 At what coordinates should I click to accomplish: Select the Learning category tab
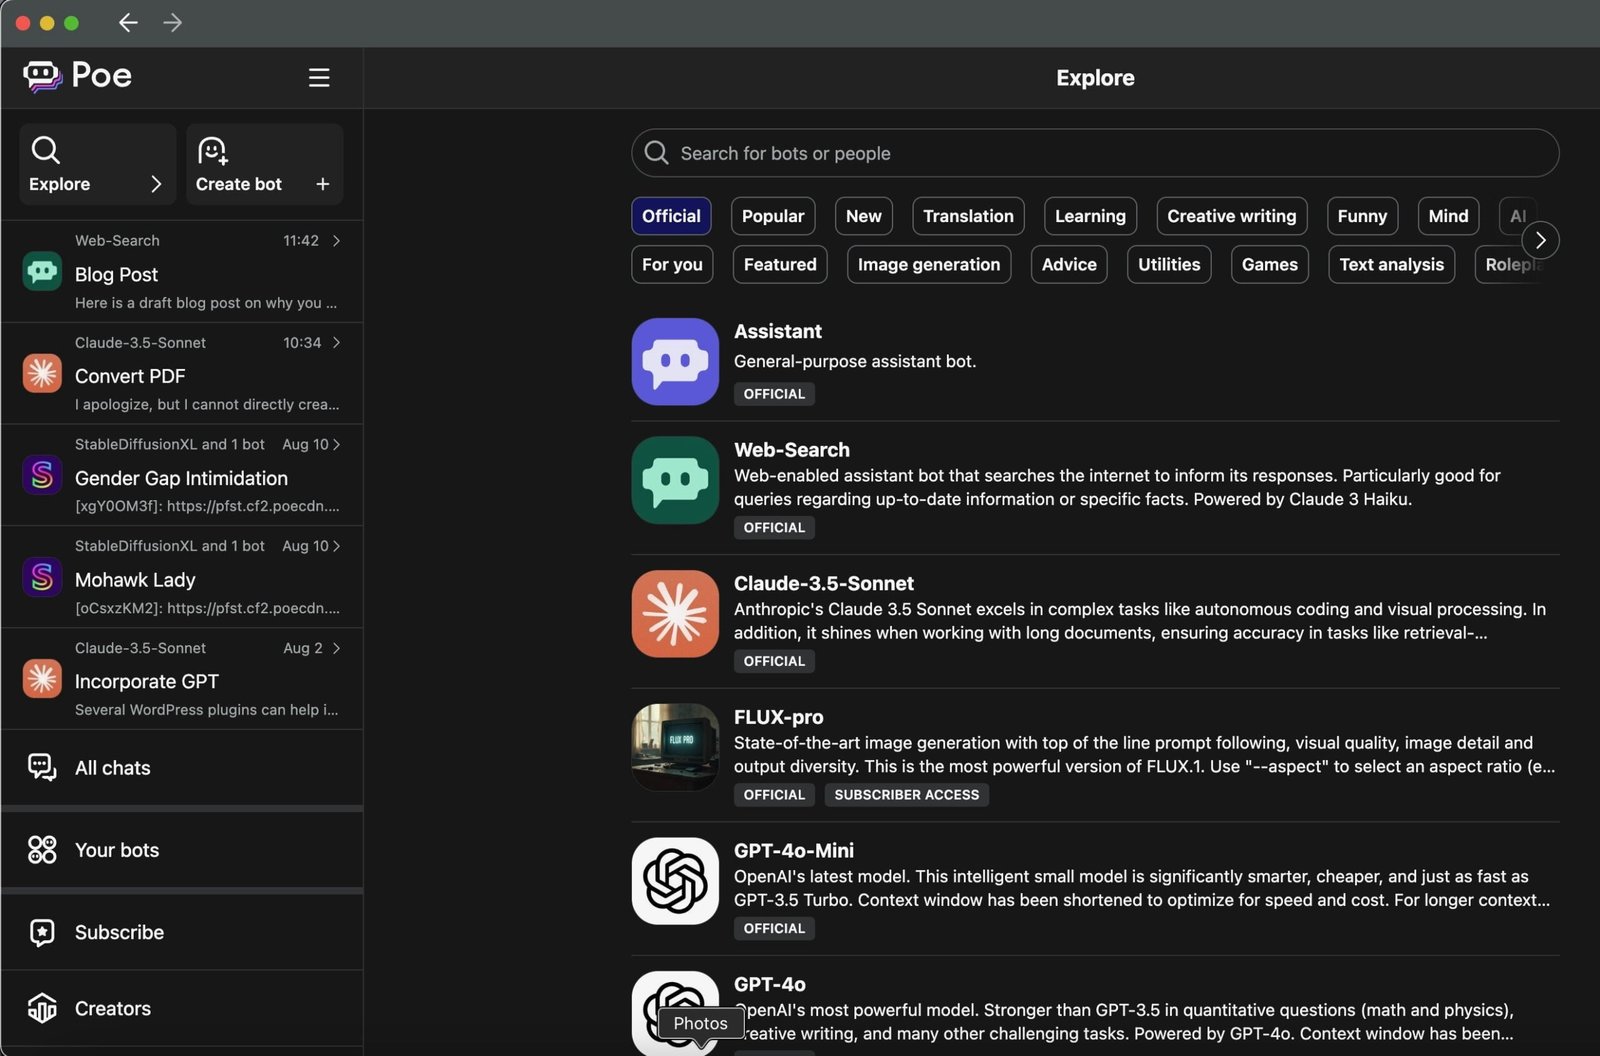(1090, 216)
